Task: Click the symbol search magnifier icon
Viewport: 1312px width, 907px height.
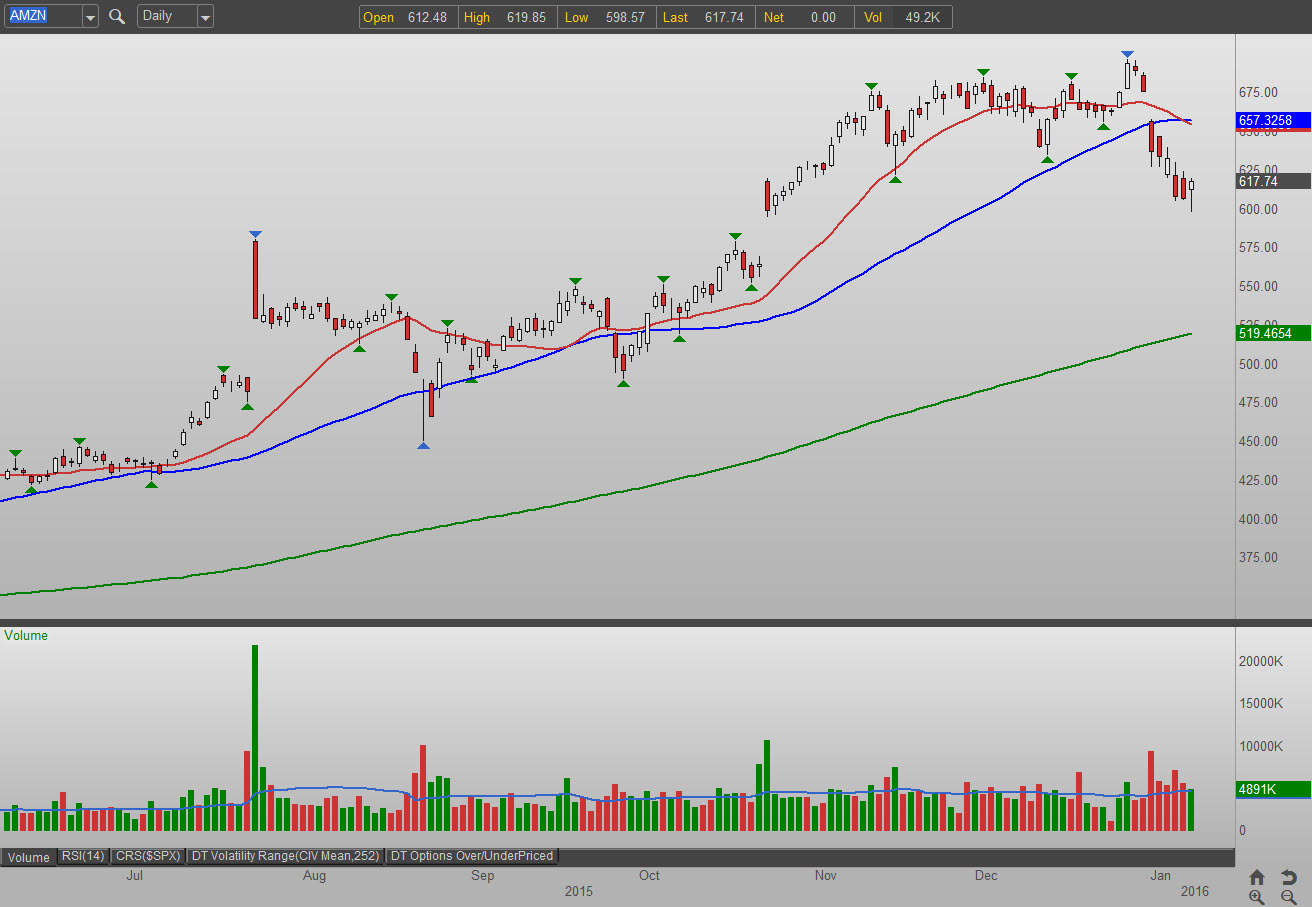Action: click(x=117, y=17)
